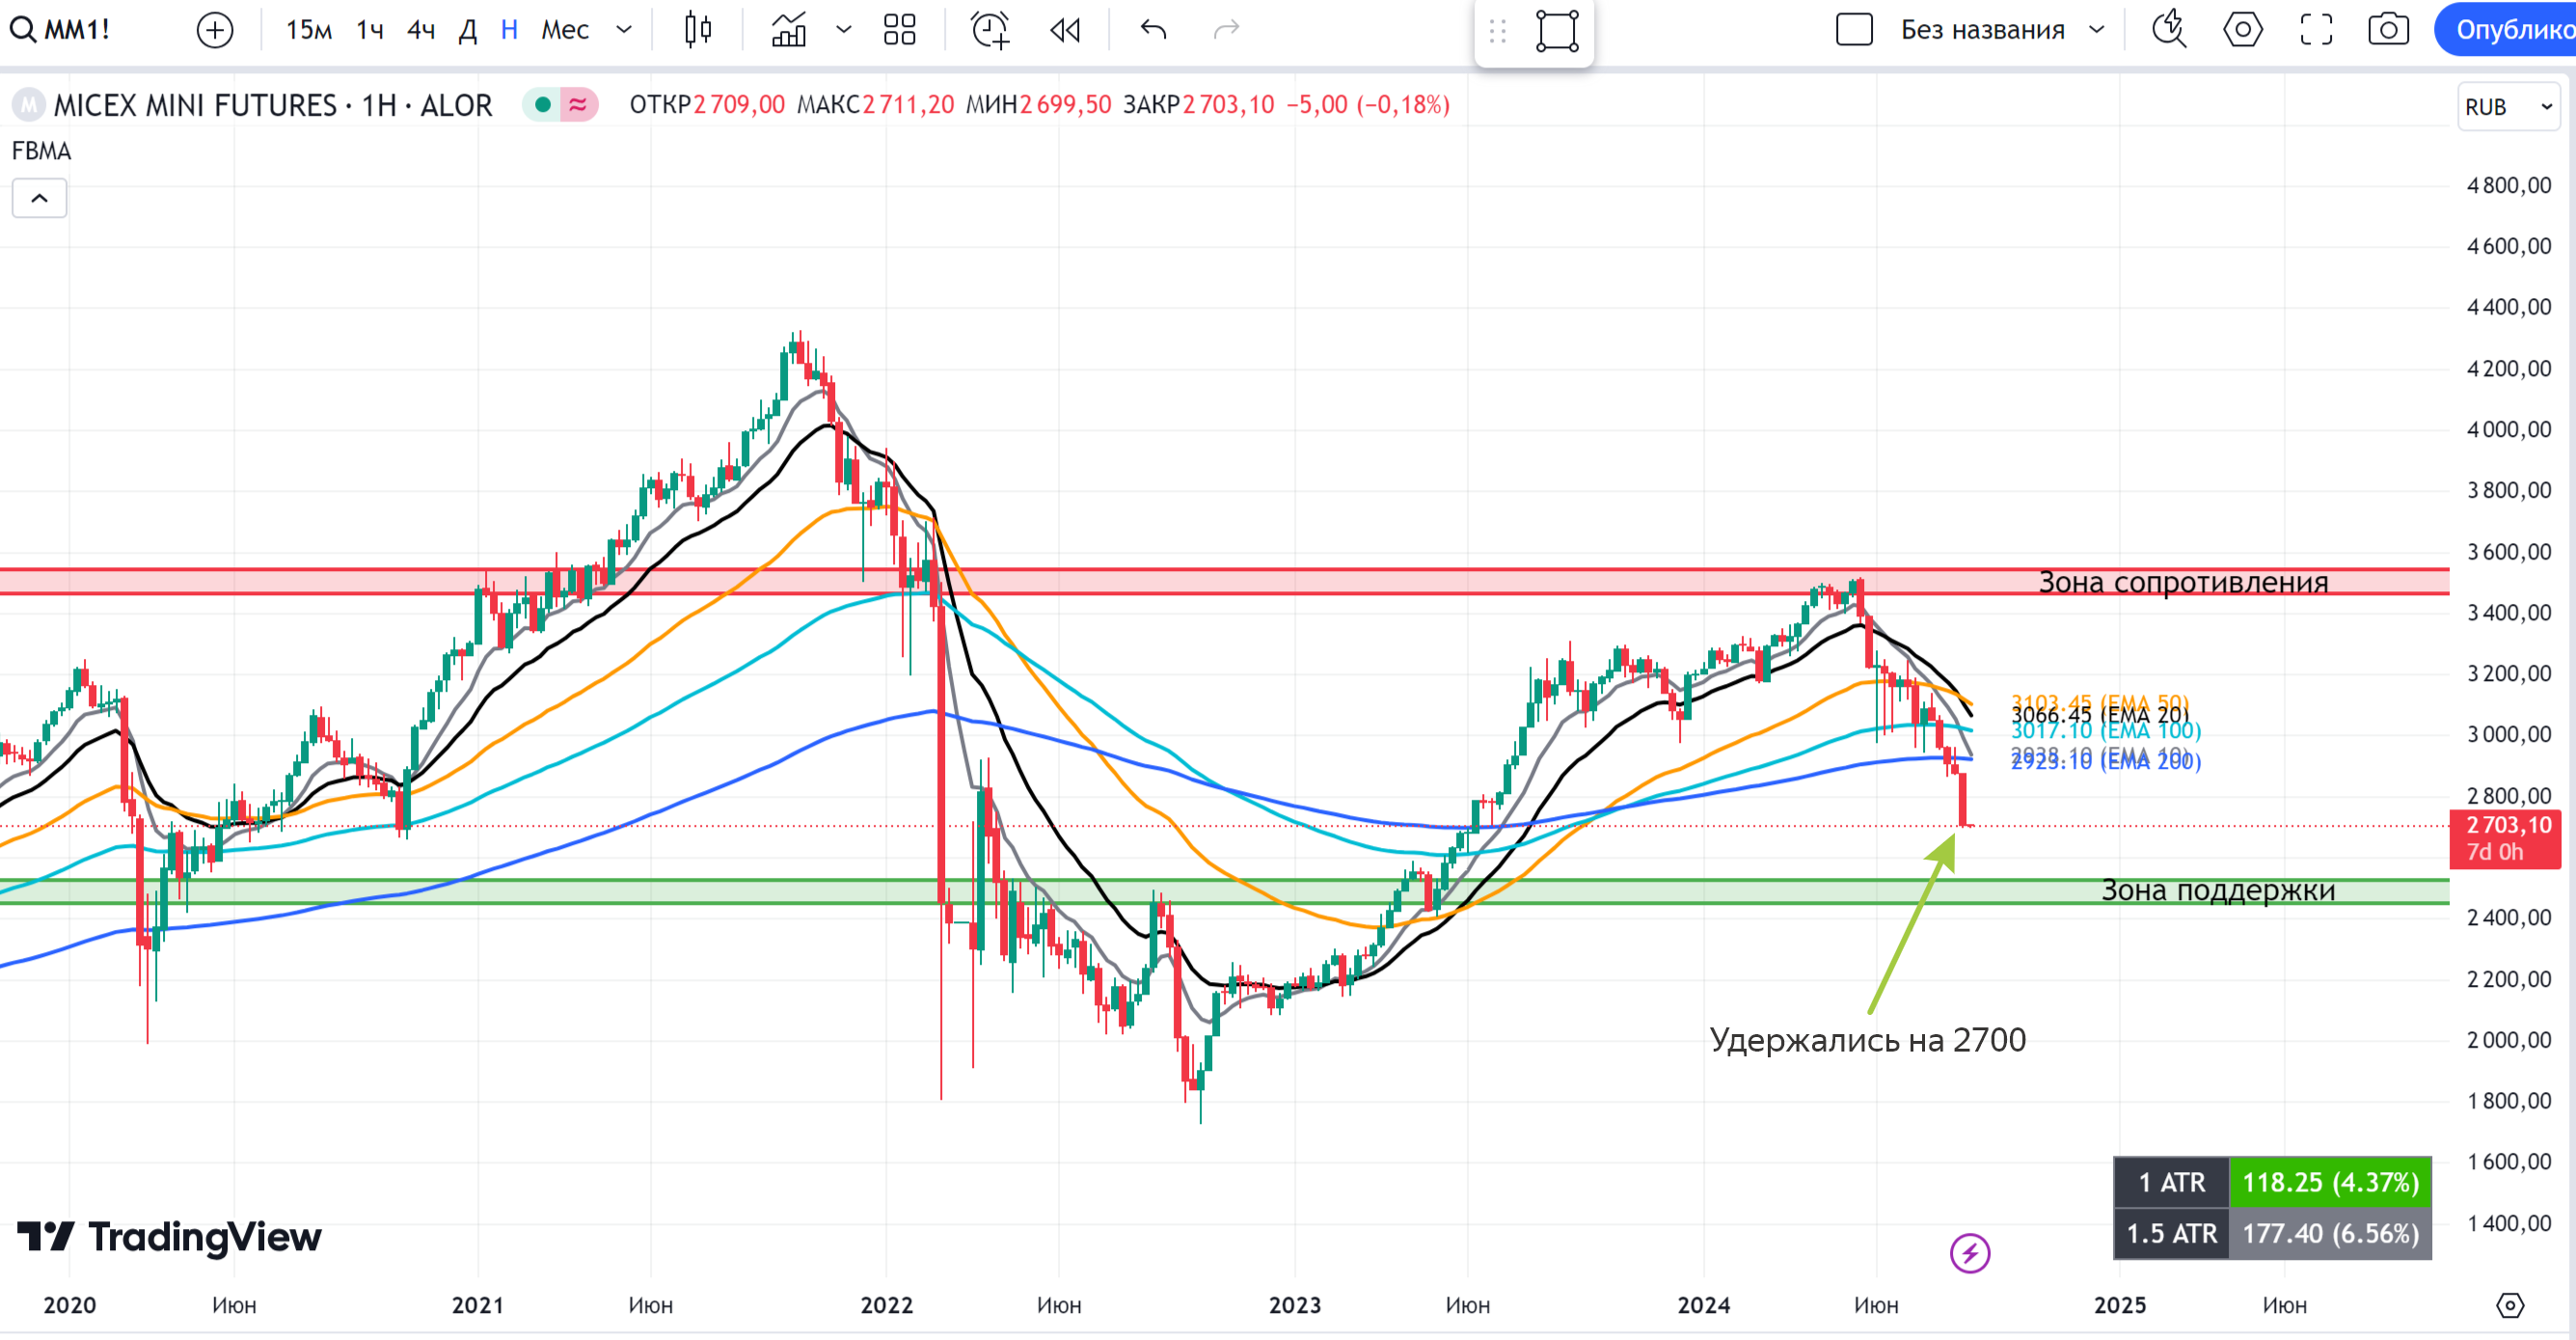This screenshot has width=2576, height=1340.
Task: Click the create alert clock icon
Action: 990,30
